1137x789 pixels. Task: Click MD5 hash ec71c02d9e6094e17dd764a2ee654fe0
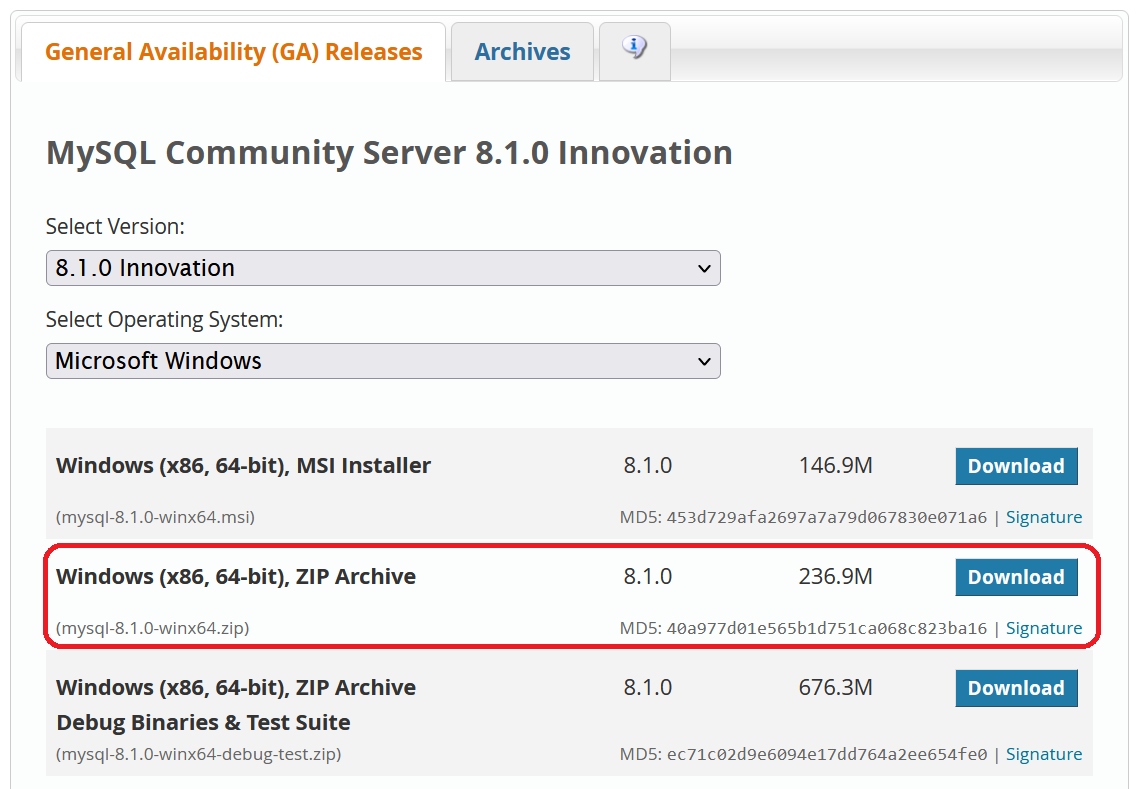[x=827, y=754]
